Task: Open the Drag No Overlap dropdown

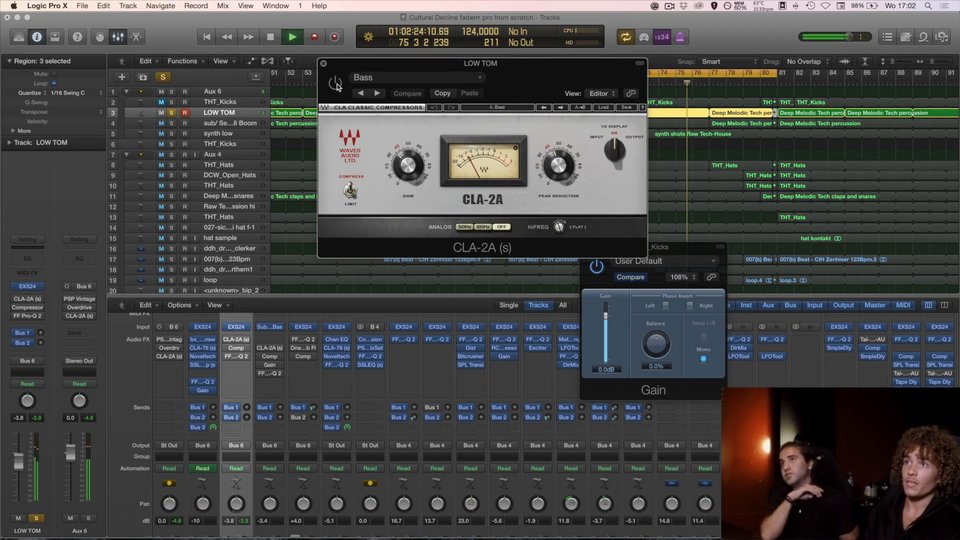Action: [x=807, y=62]
